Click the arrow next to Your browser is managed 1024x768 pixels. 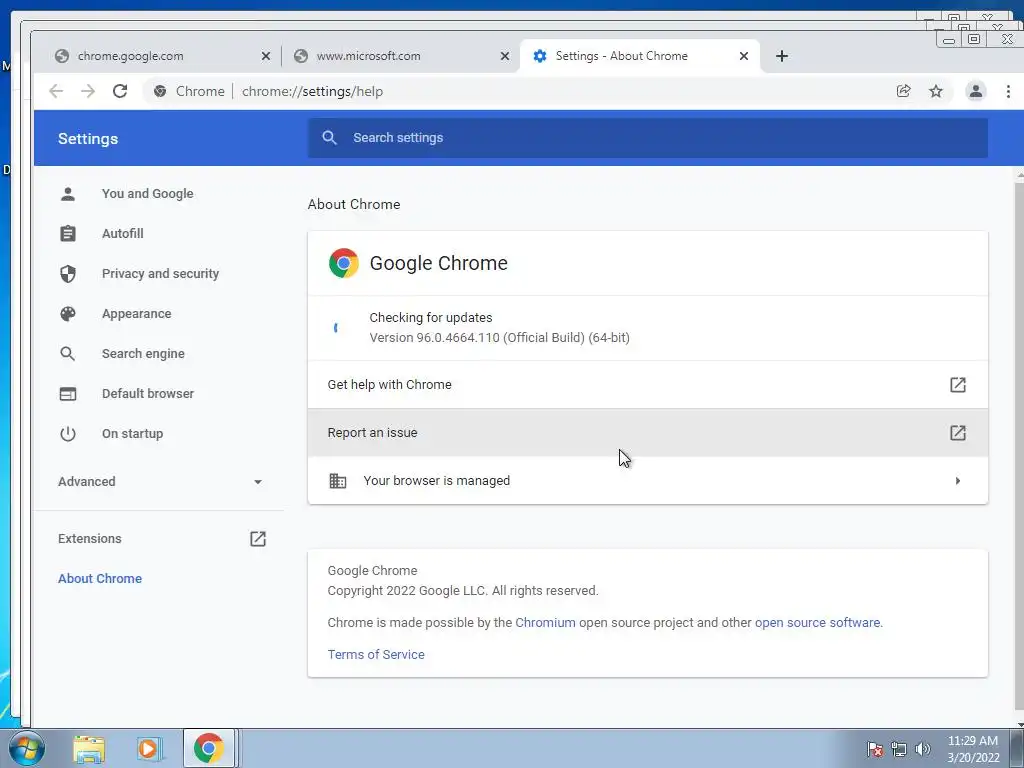[x=958, y=481]
